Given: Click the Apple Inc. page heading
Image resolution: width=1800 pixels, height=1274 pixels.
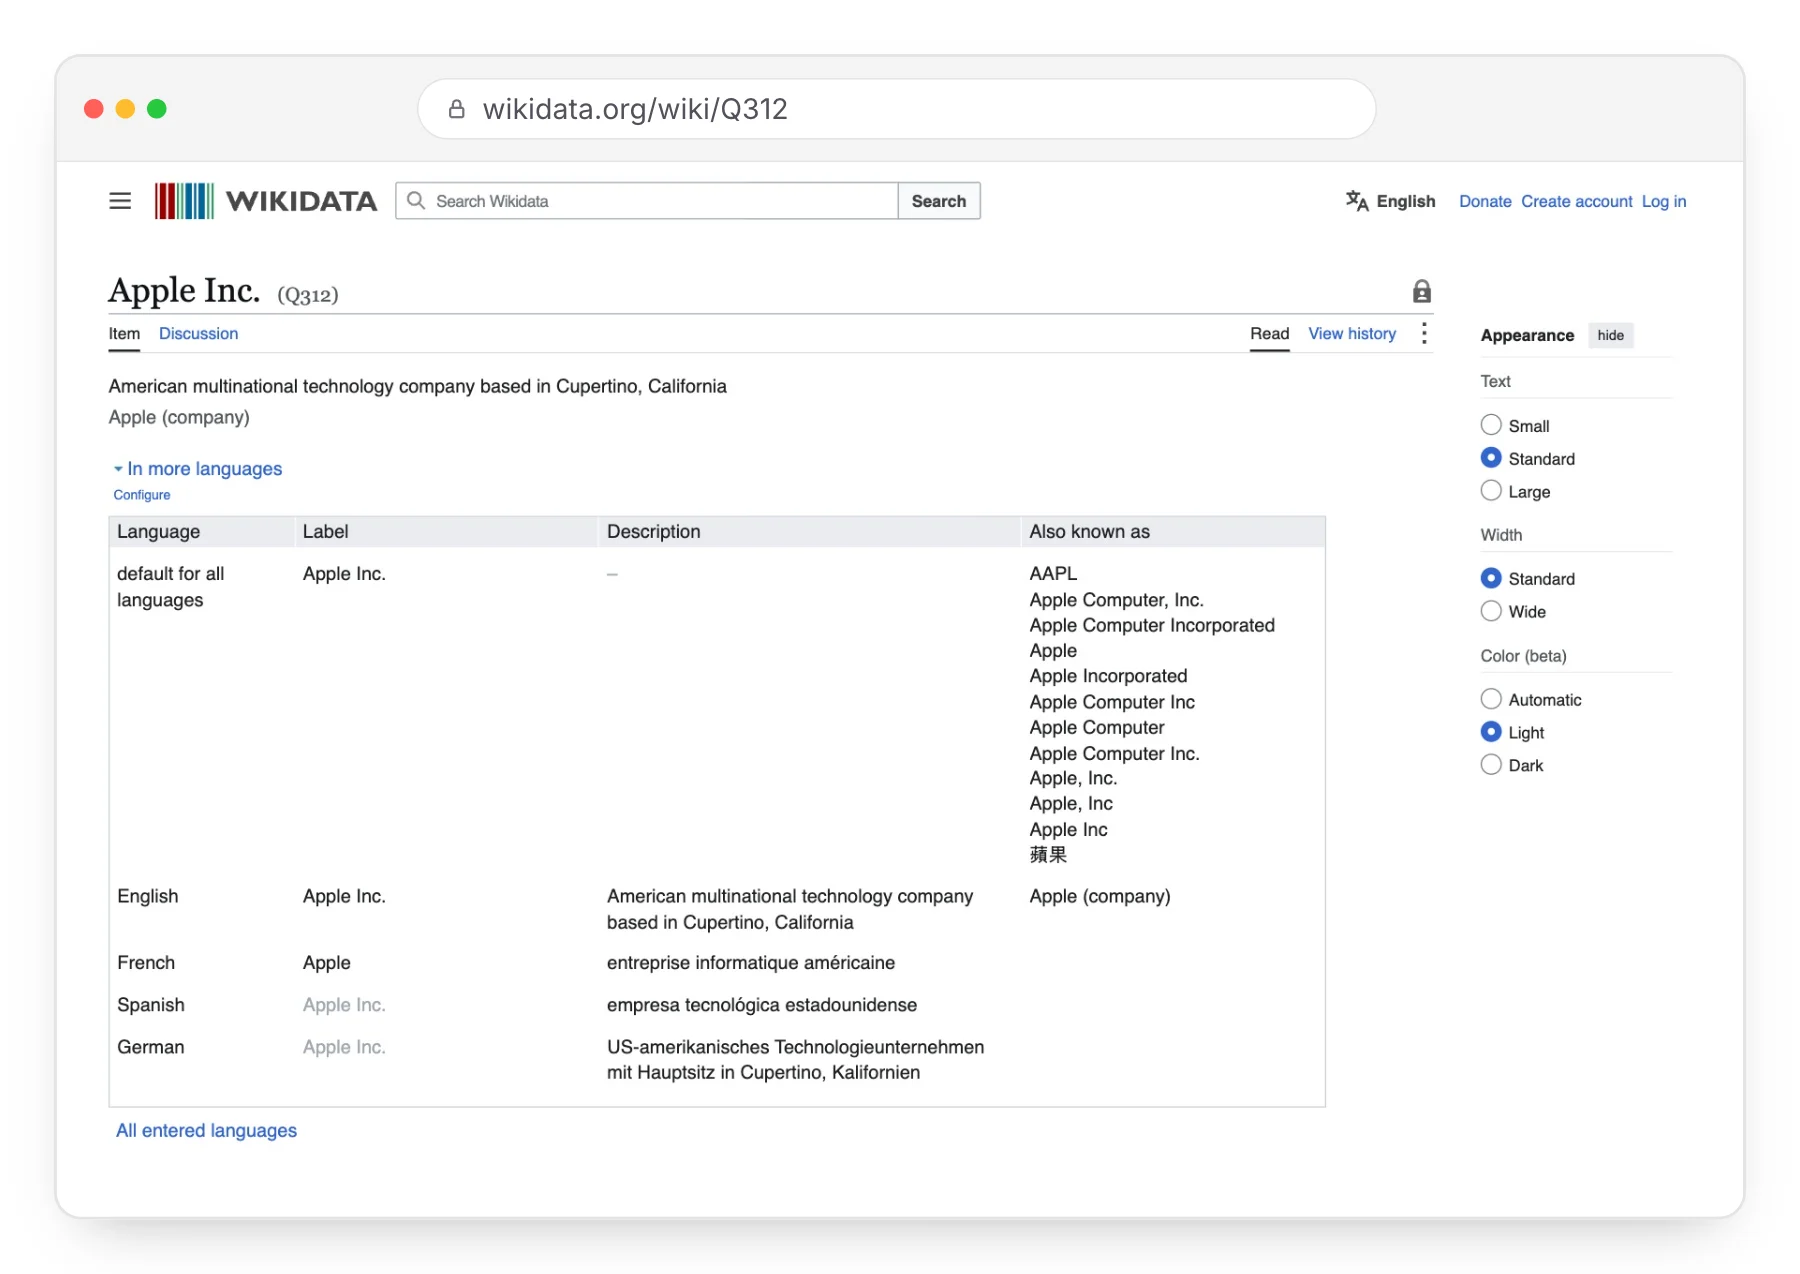Looking at the screenshot, I should [184, 290].
